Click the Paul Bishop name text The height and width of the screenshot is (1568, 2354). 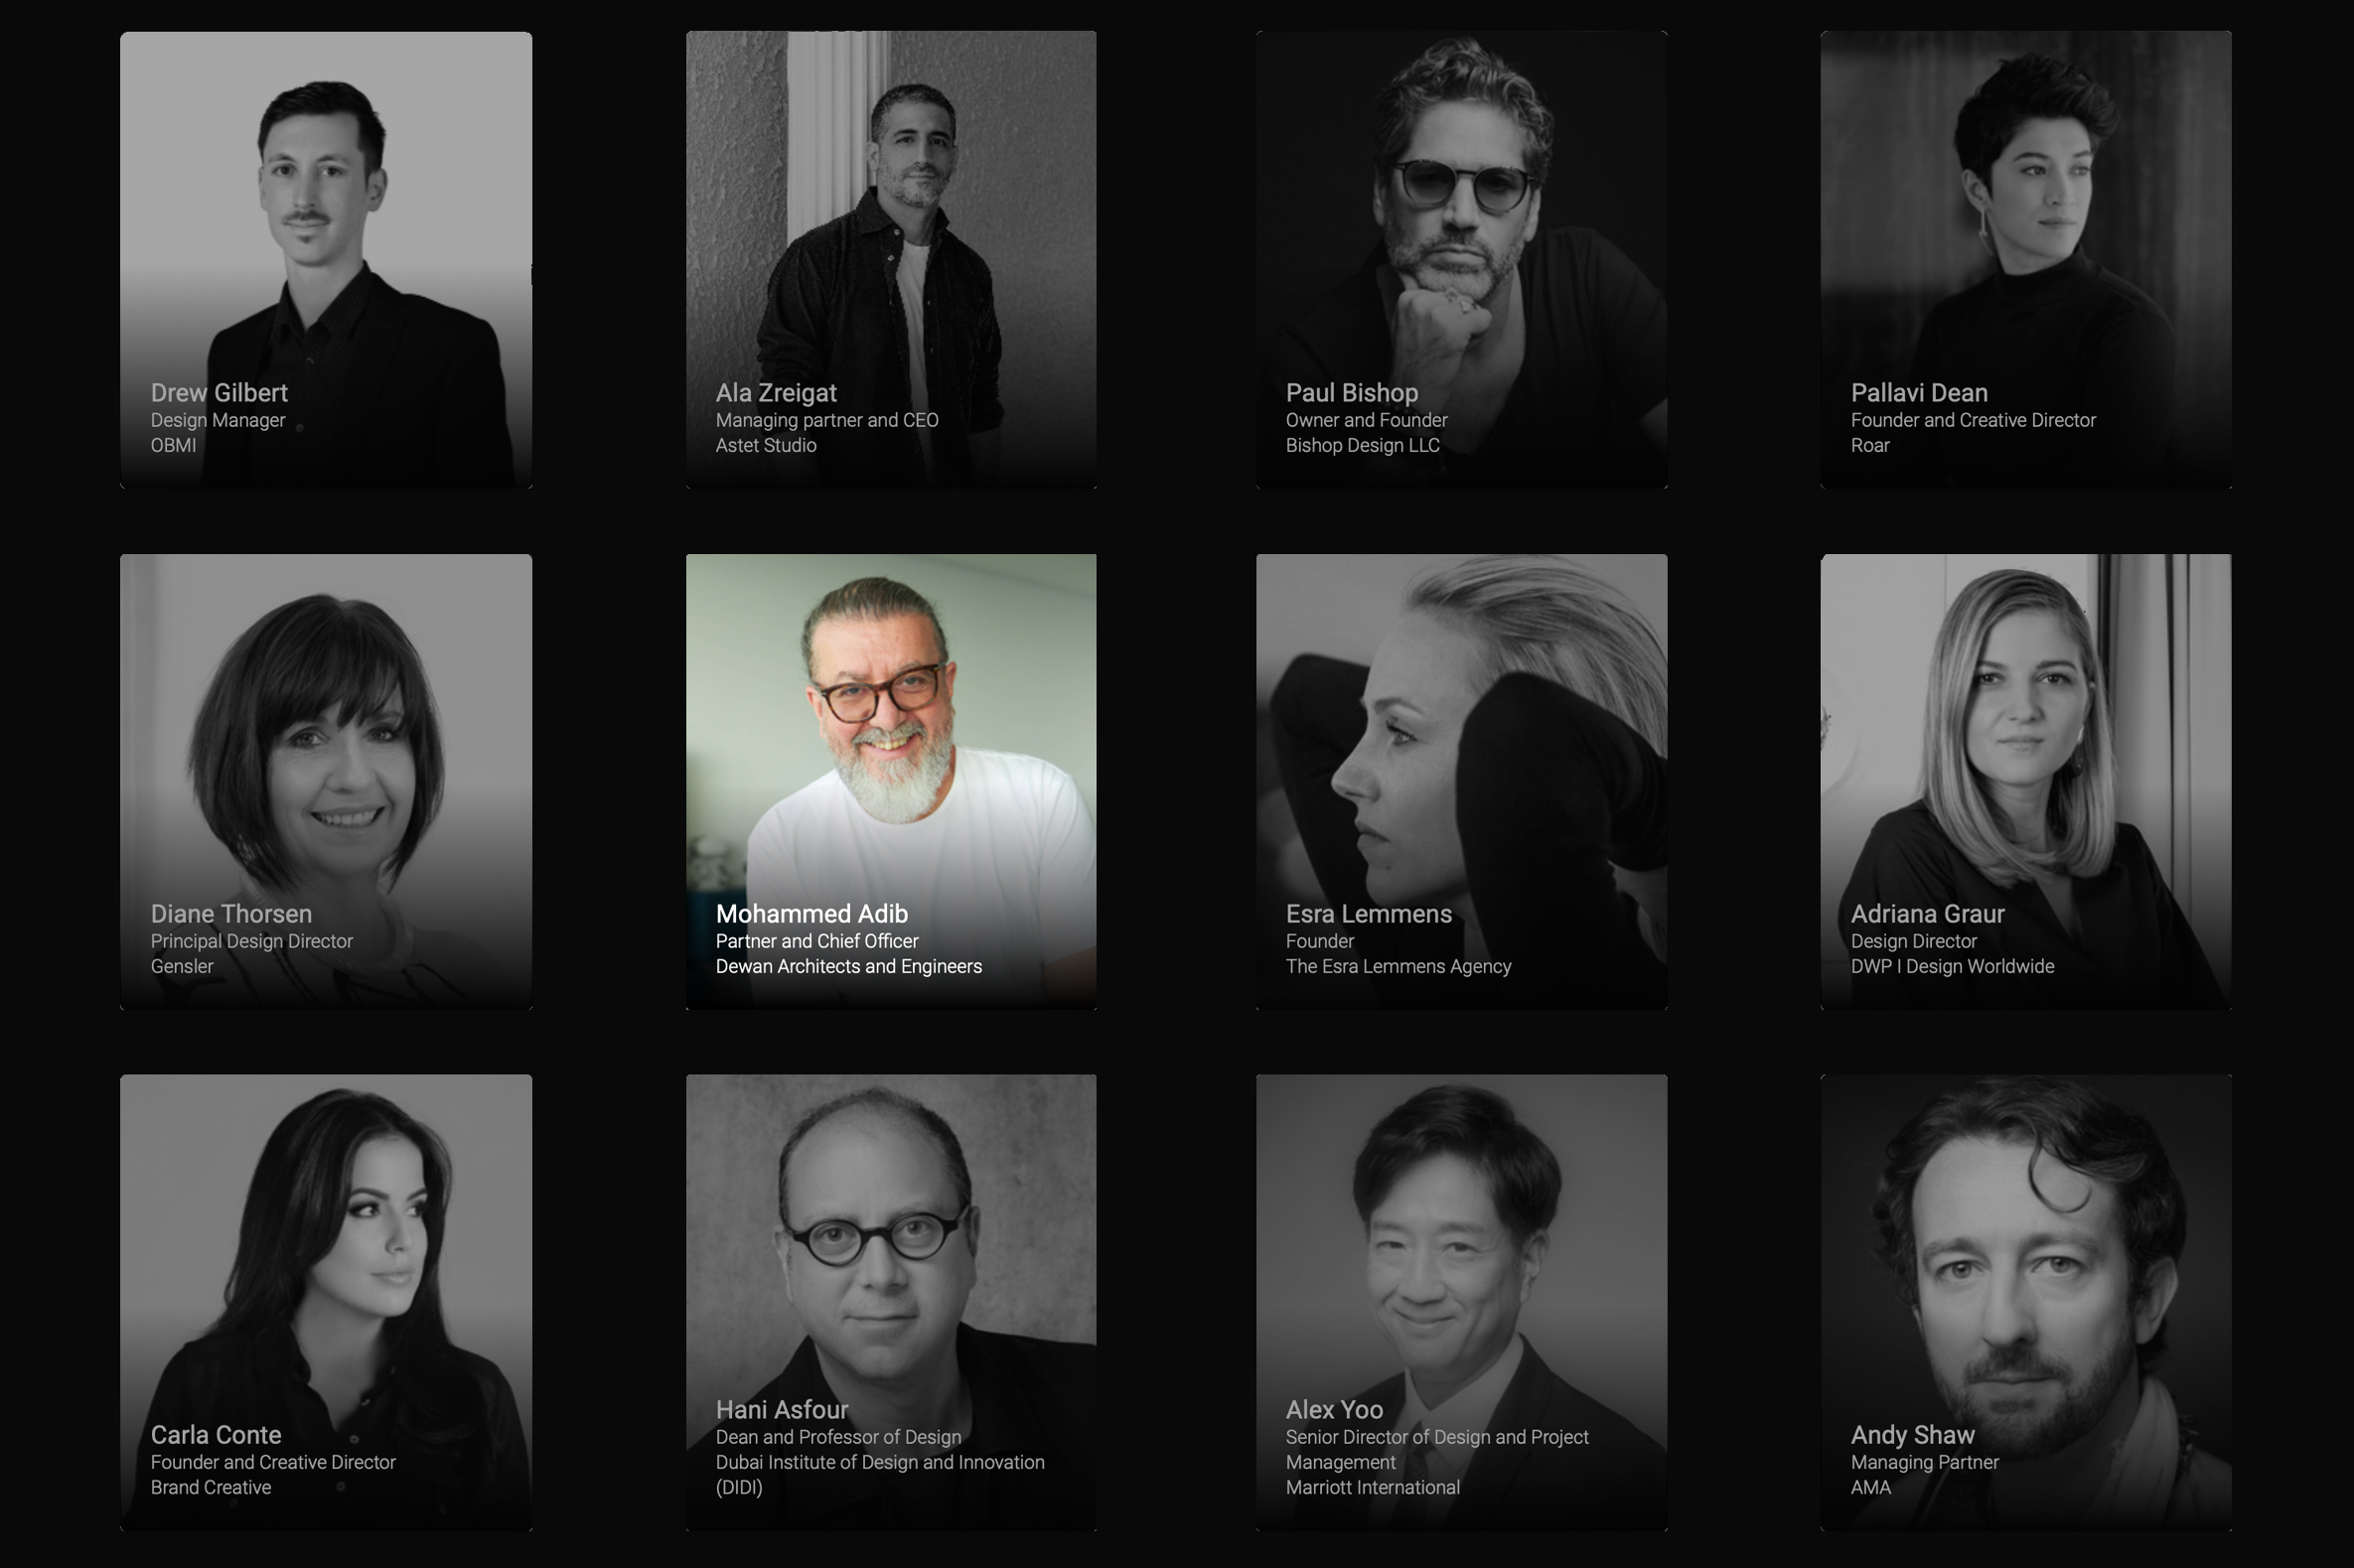(1352, 393)
